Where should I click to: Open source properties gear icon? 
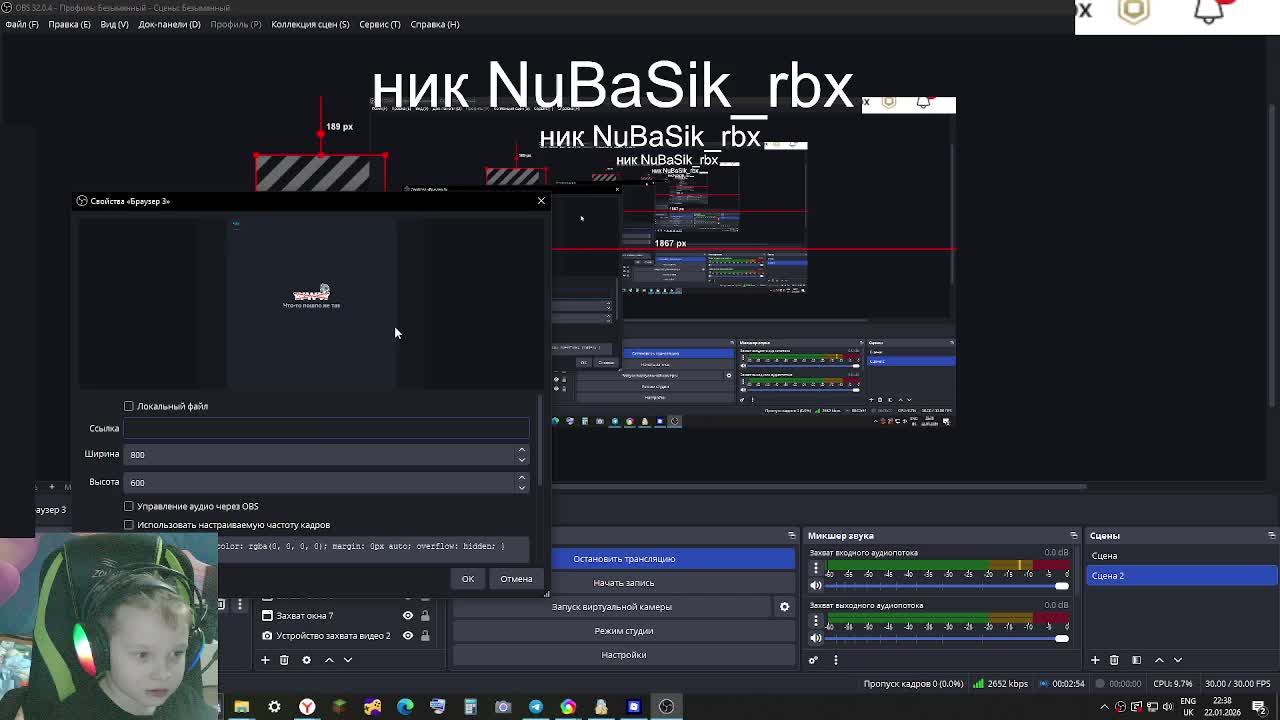(307, 660)
